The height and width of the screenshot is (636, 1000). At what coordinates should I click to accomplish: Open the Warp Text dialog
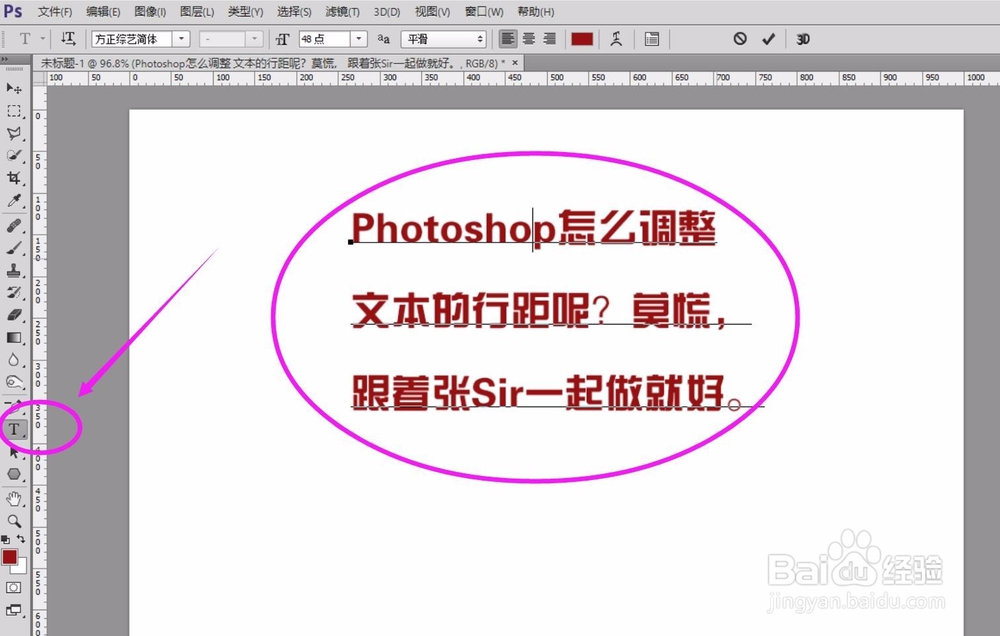(616, 39)
